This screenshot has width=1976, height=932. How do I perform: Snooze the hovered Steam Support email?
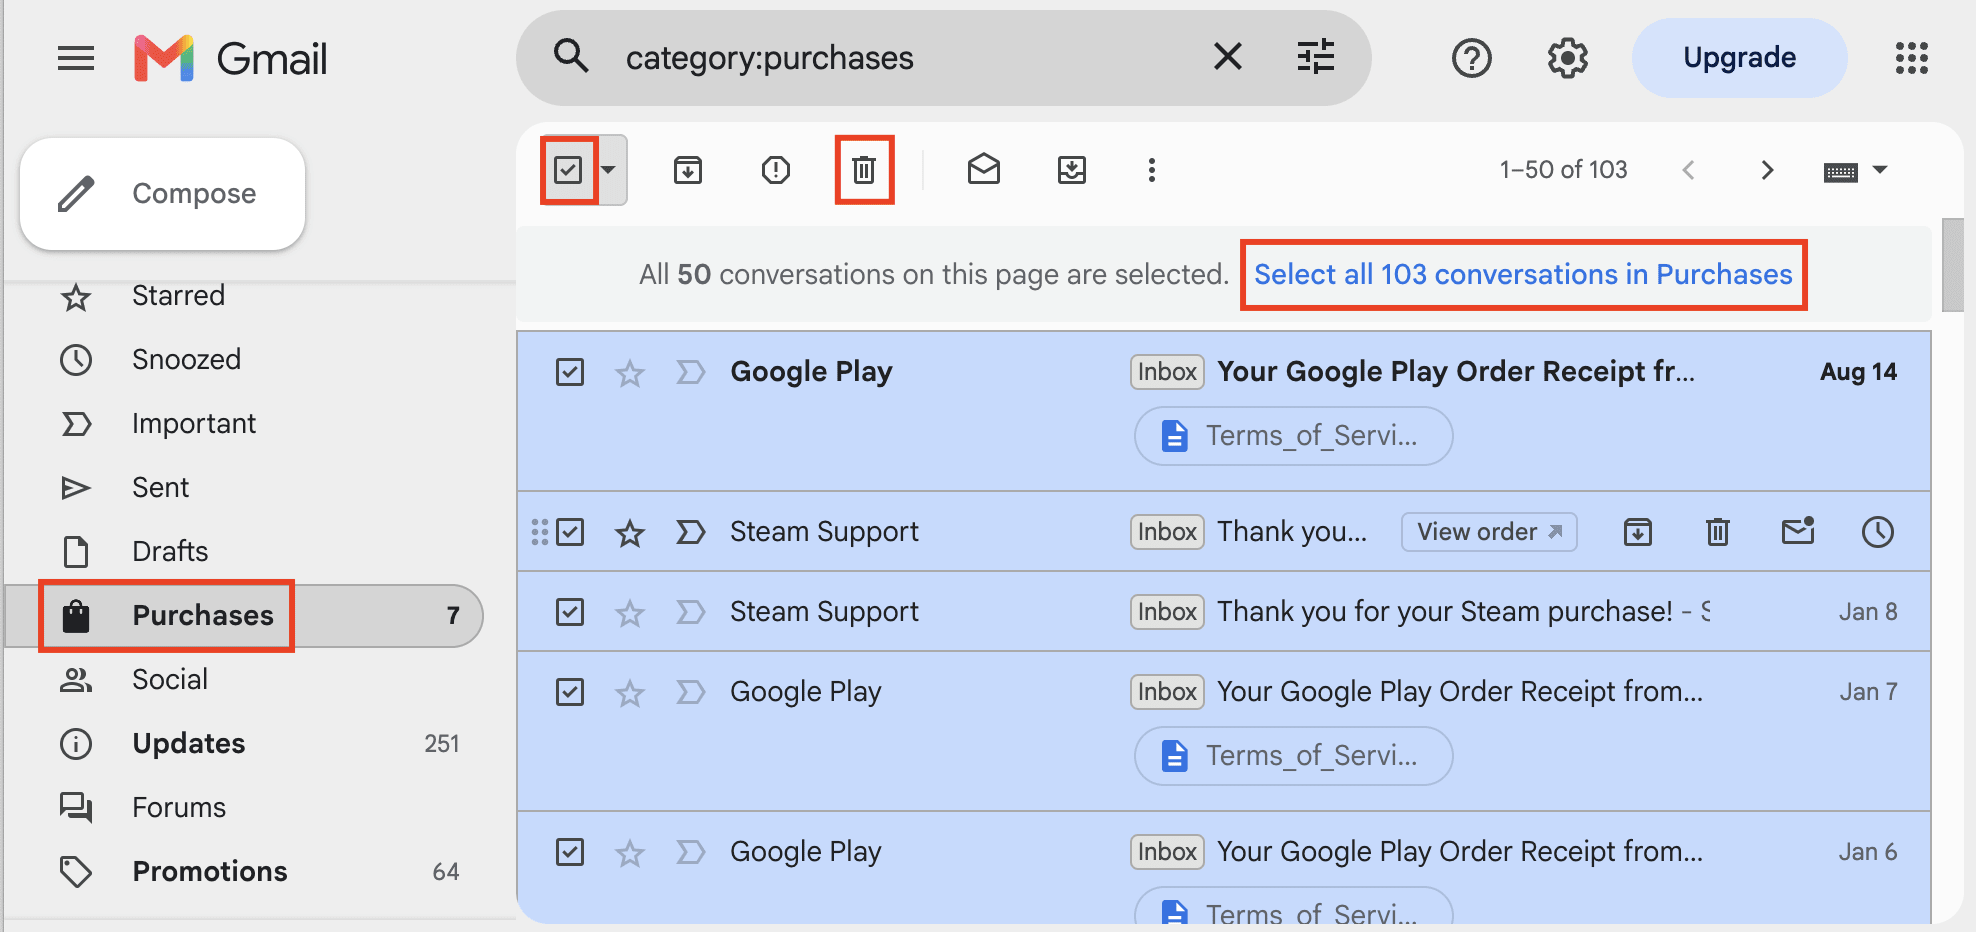coord(1878,532)
